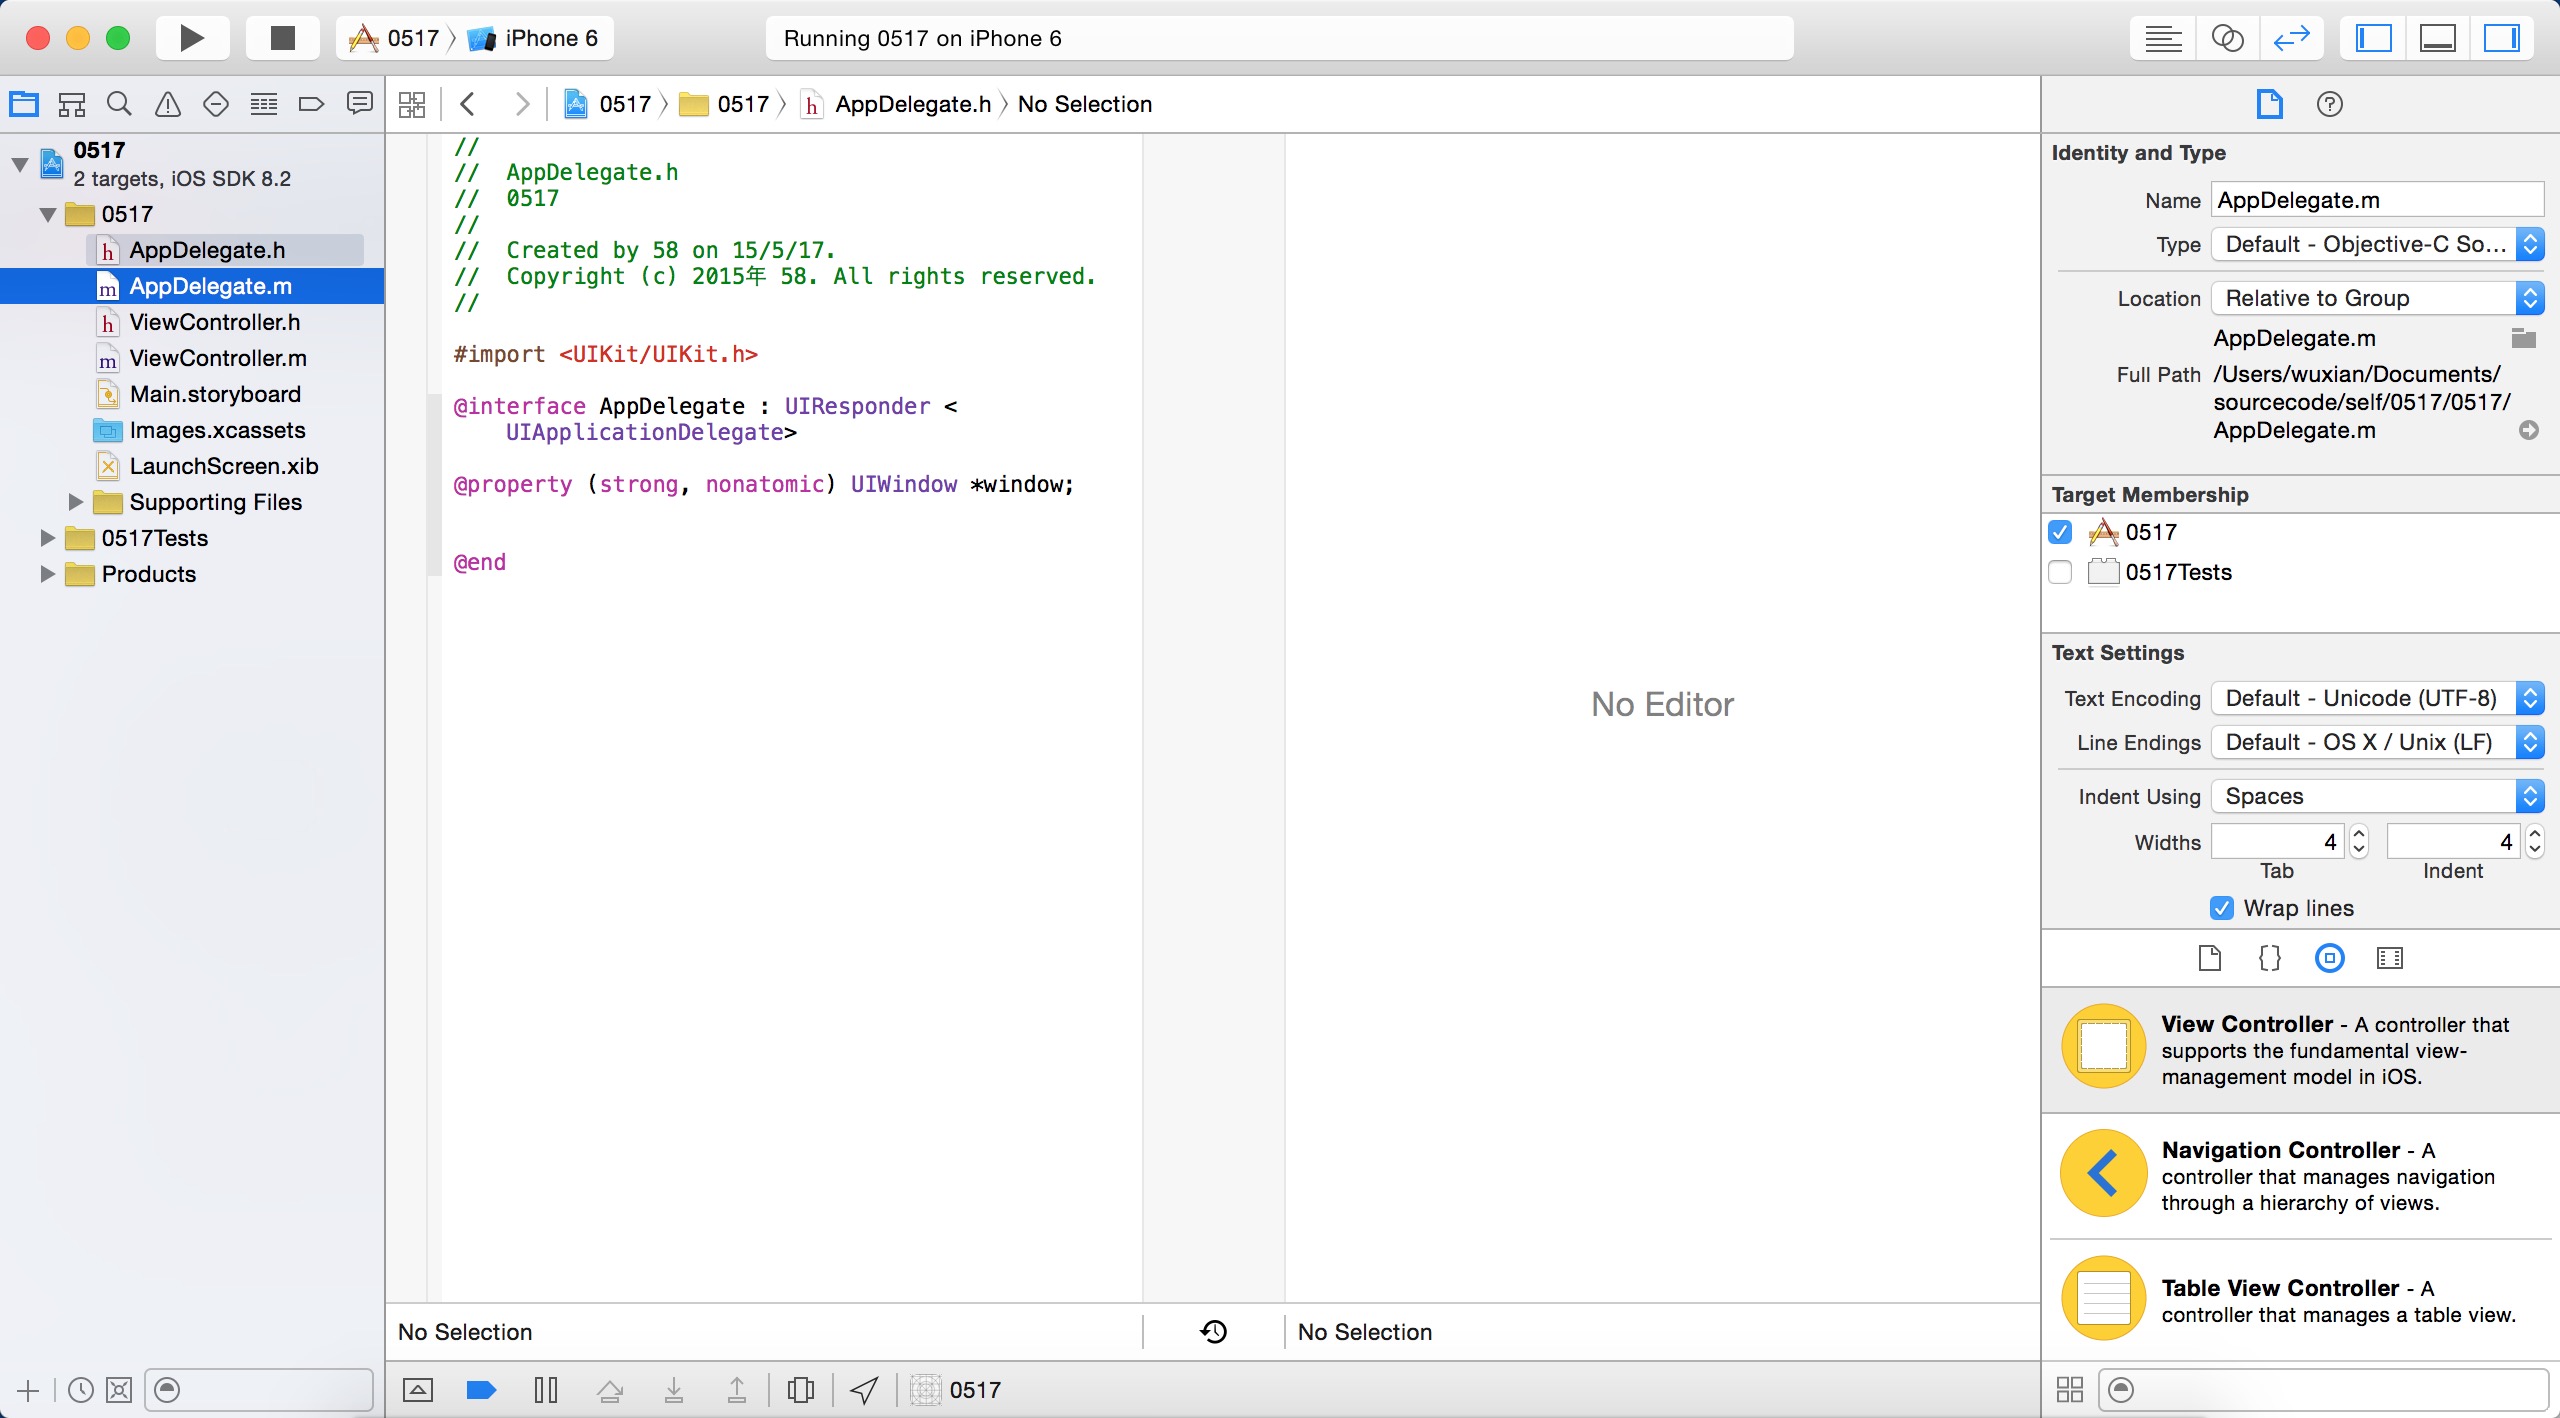Open the Test navigator tab
This screenshot has width=2560, height=1418.
(x=216, y=103)
